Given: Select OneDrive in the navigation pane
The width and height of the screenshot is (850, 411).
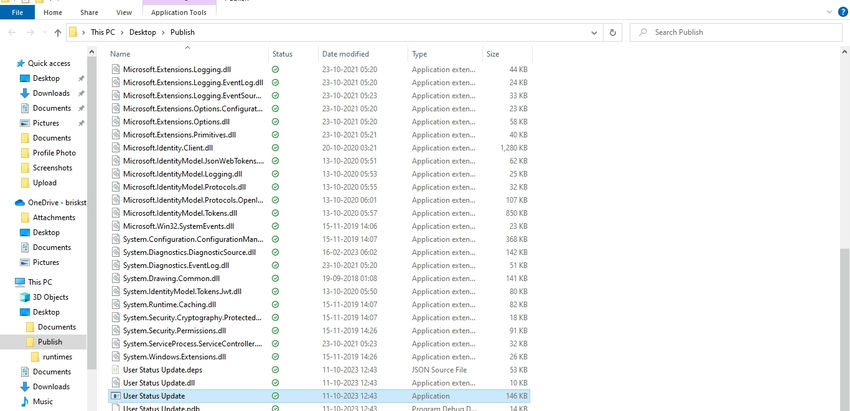Looking at the screenshot, I should coord(57,203).
